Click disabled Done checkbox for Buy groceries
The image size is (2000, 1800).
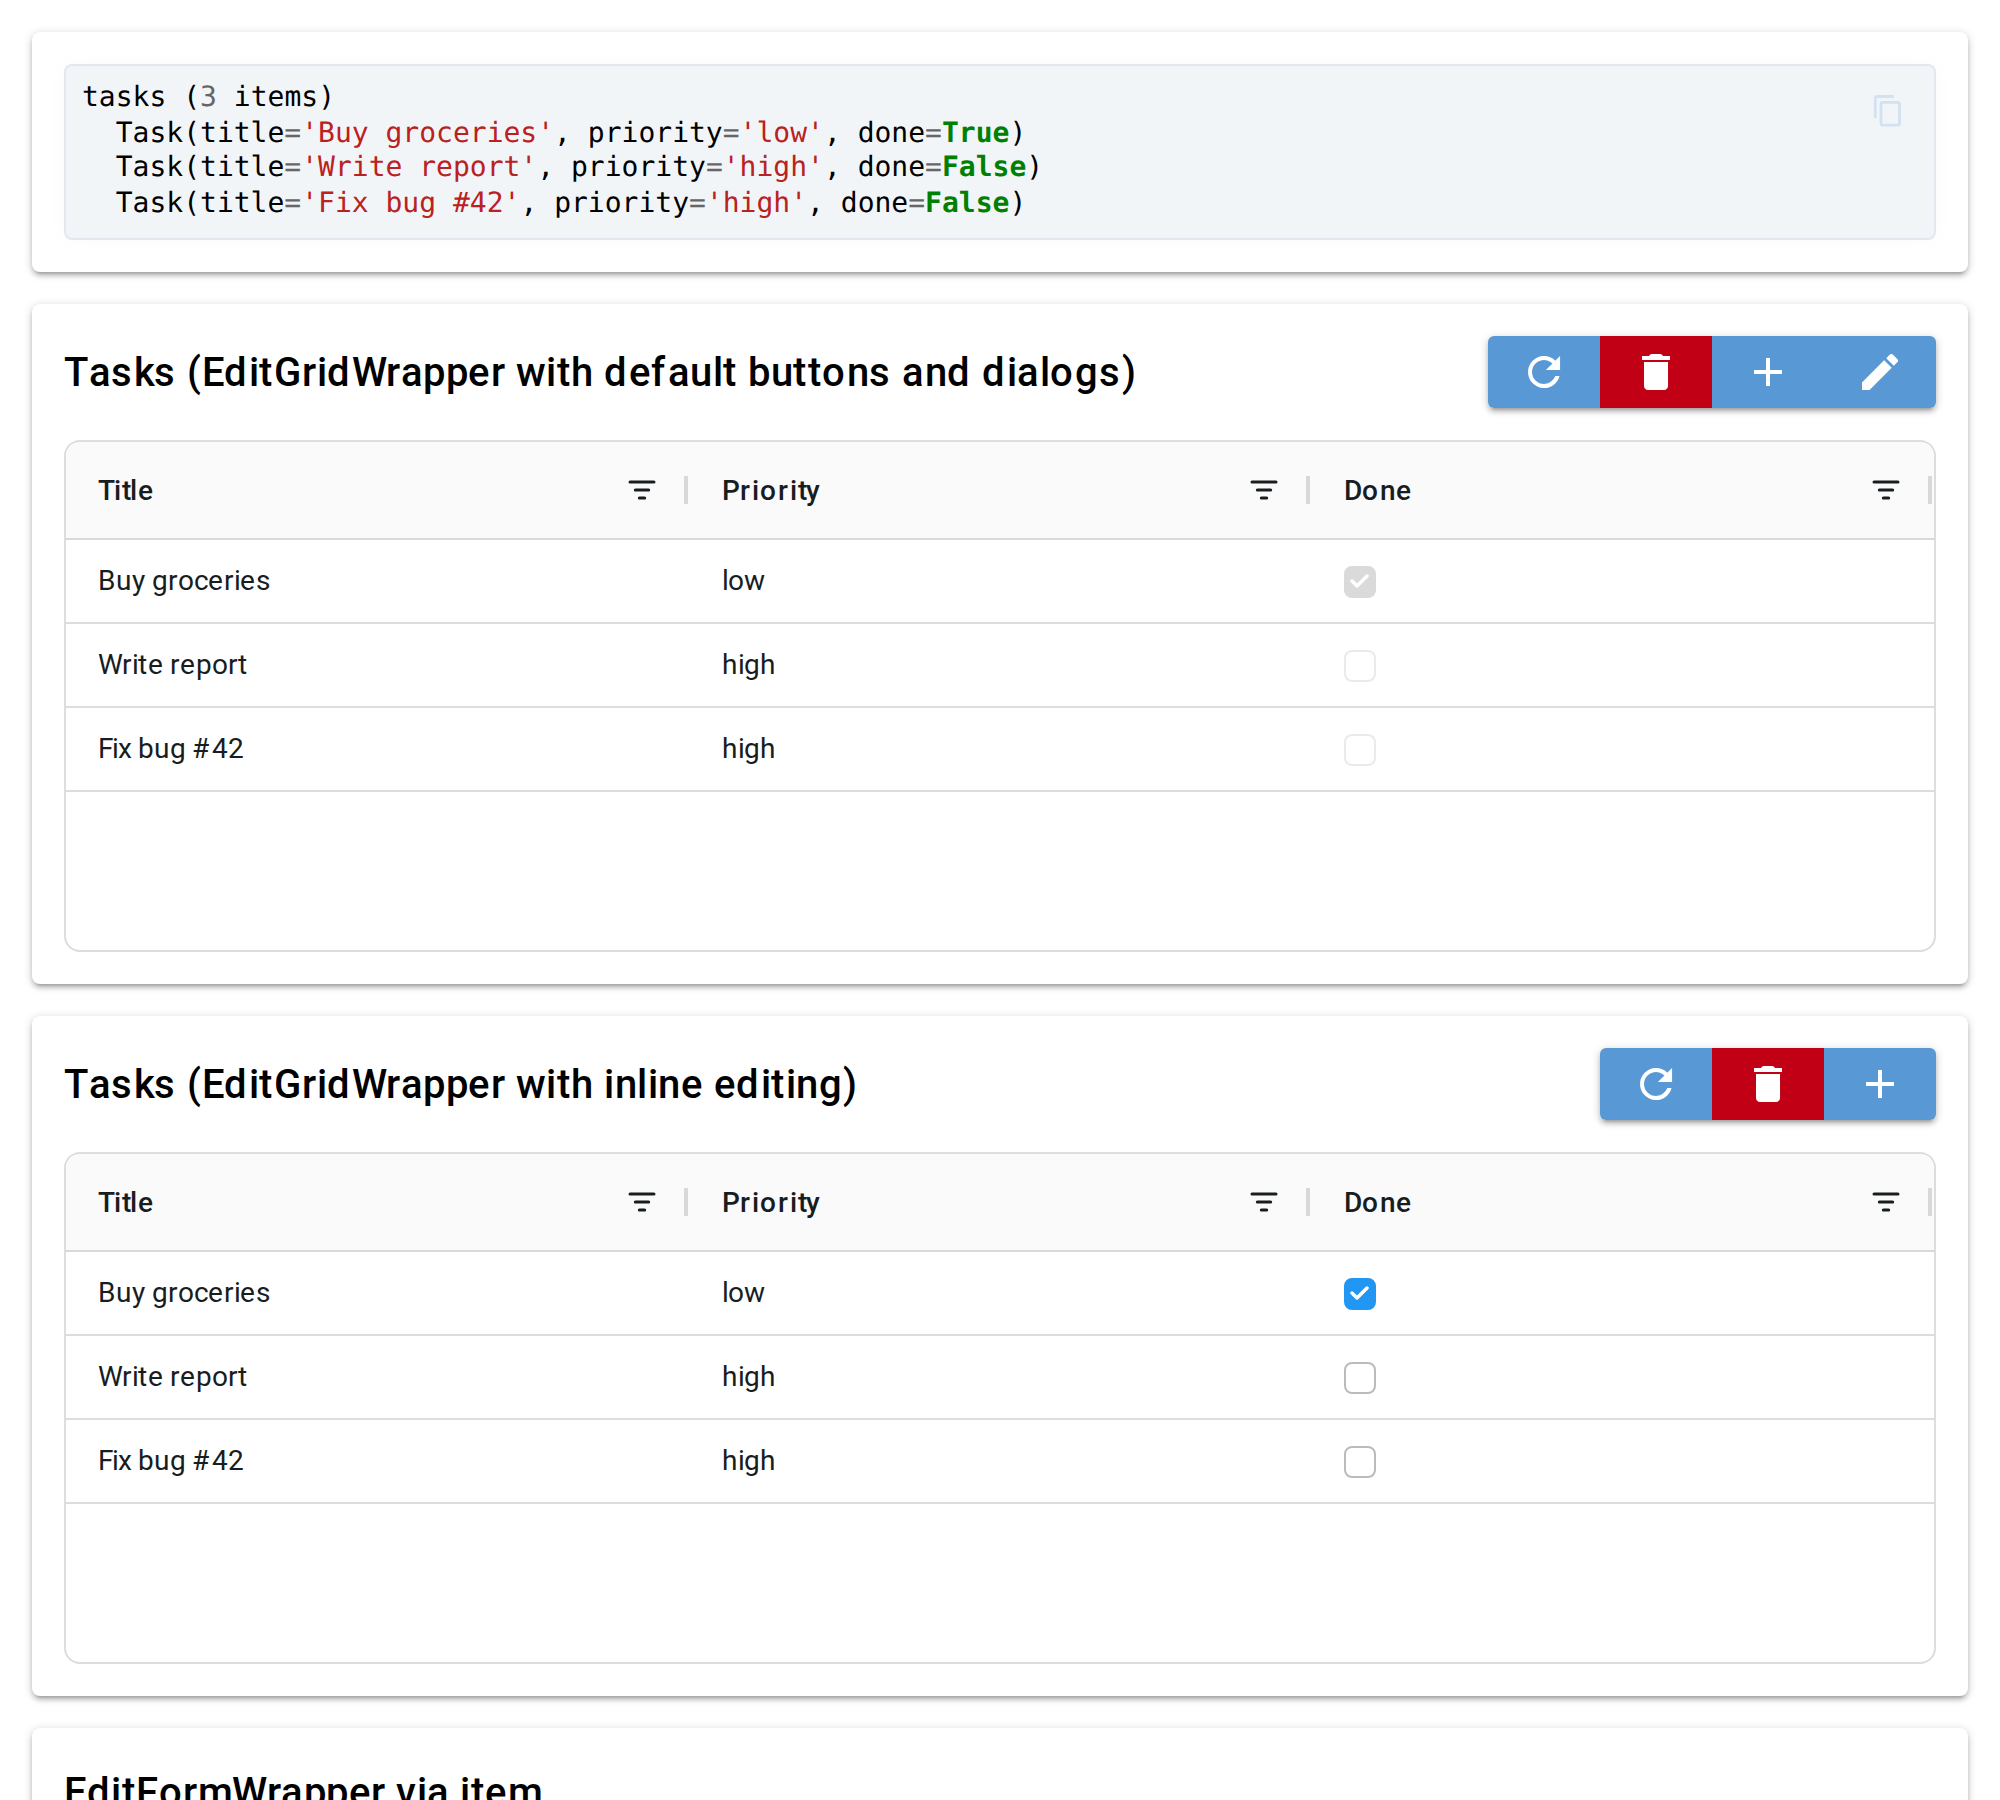1360,582
